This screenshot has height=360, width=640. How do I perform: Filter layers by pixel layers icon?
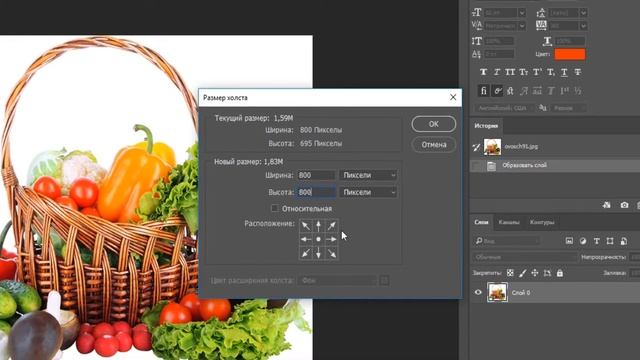569,241
